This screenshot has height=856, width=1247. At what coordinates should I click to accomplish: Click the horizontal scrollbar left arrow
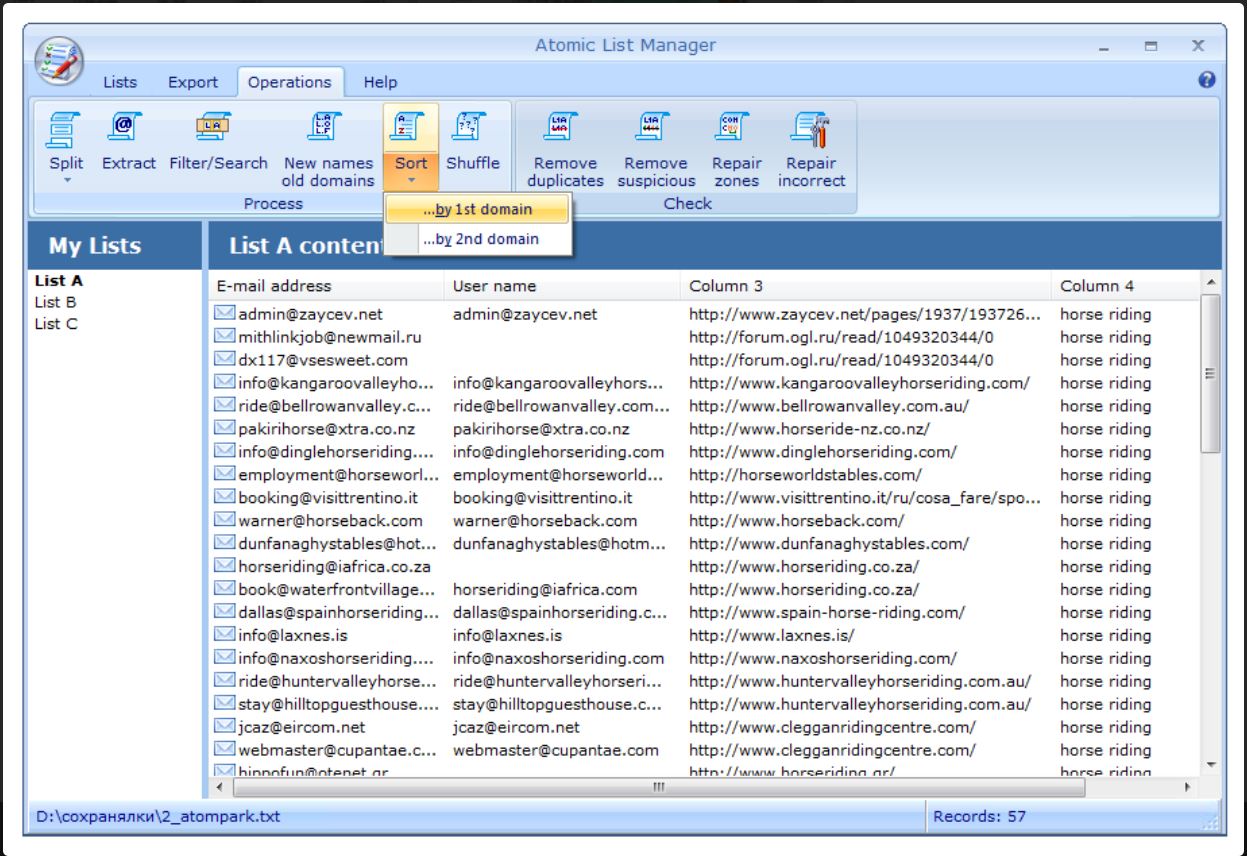coord(219,787)
